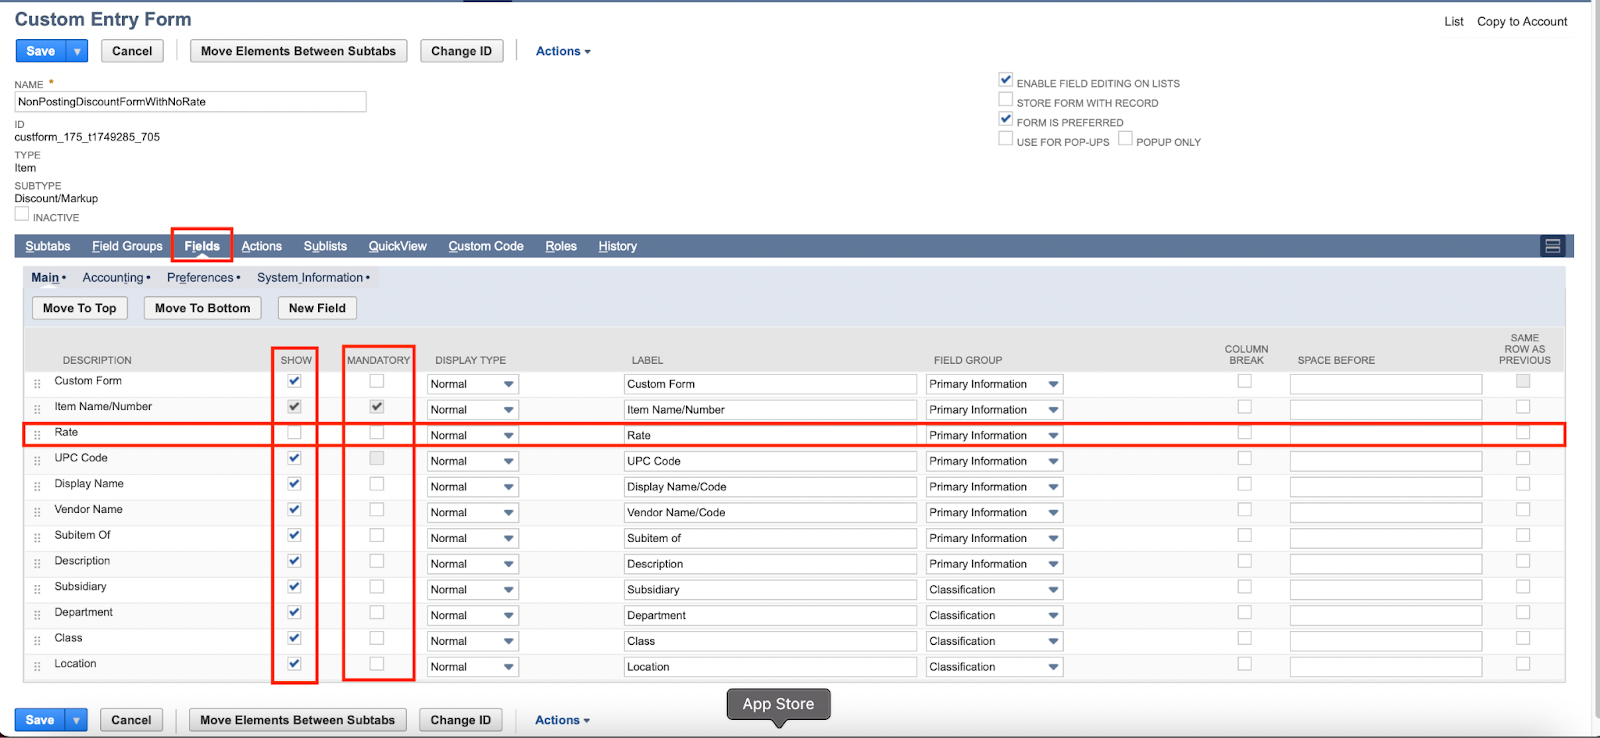Toggle Store Form With Record checkbox
The image size is (1600, 738).
(x=1006, y=100)
